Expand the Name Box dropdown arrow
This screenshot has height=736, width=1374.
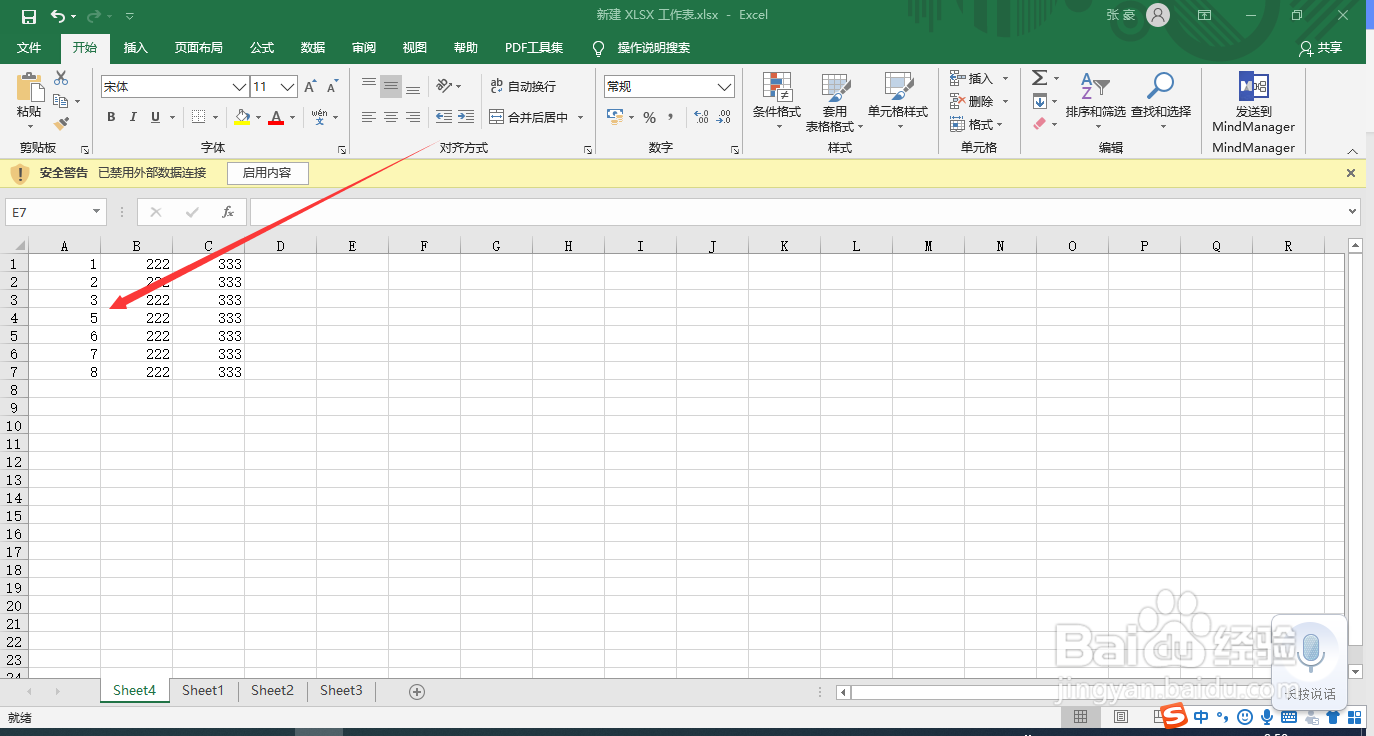click(97, 212)
